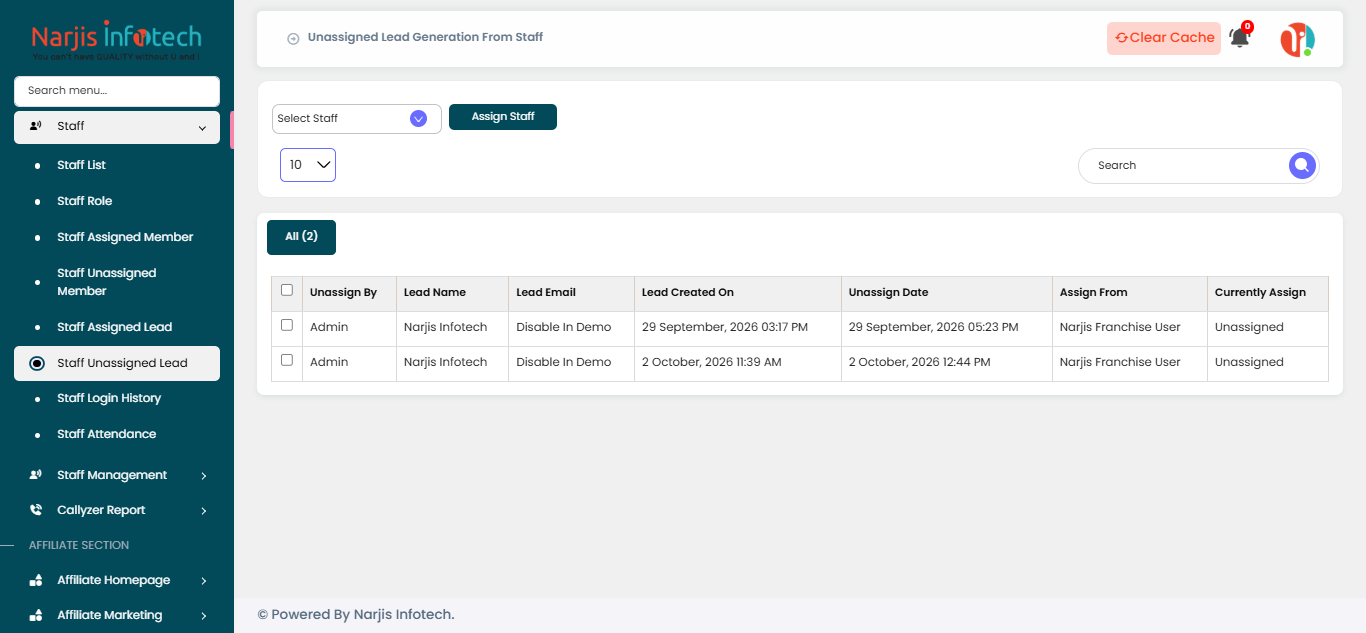Viewport: 1366px width, 633px height.
Task: Open Staff Attendance page
Action: (106, 434)
